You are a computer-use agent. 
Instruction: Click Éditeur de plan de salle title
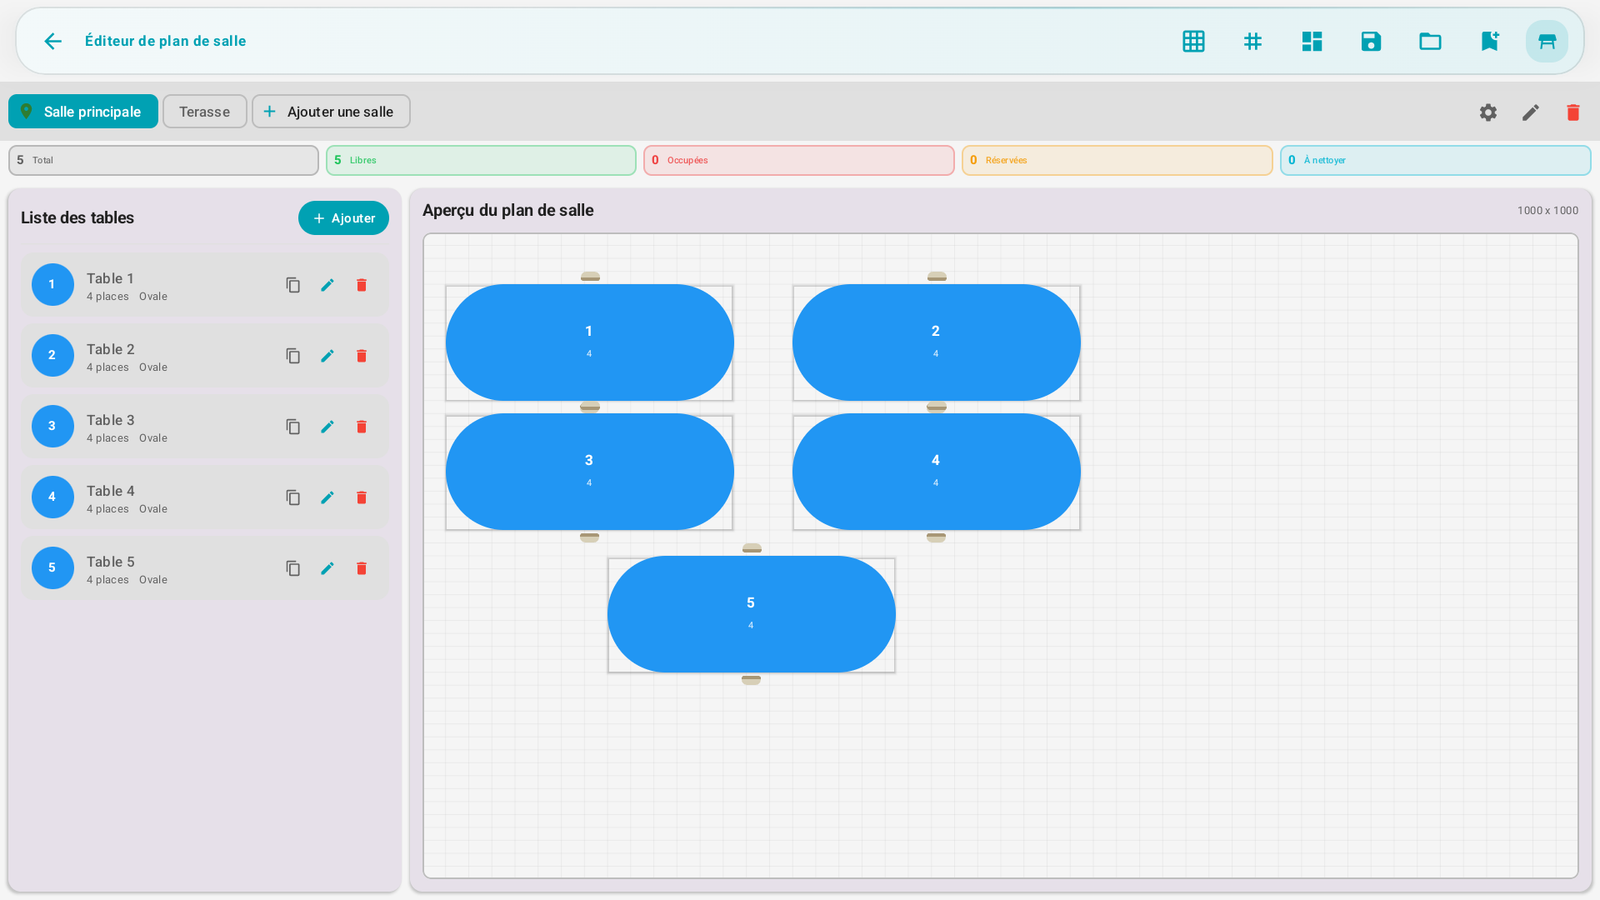(165, 41)
